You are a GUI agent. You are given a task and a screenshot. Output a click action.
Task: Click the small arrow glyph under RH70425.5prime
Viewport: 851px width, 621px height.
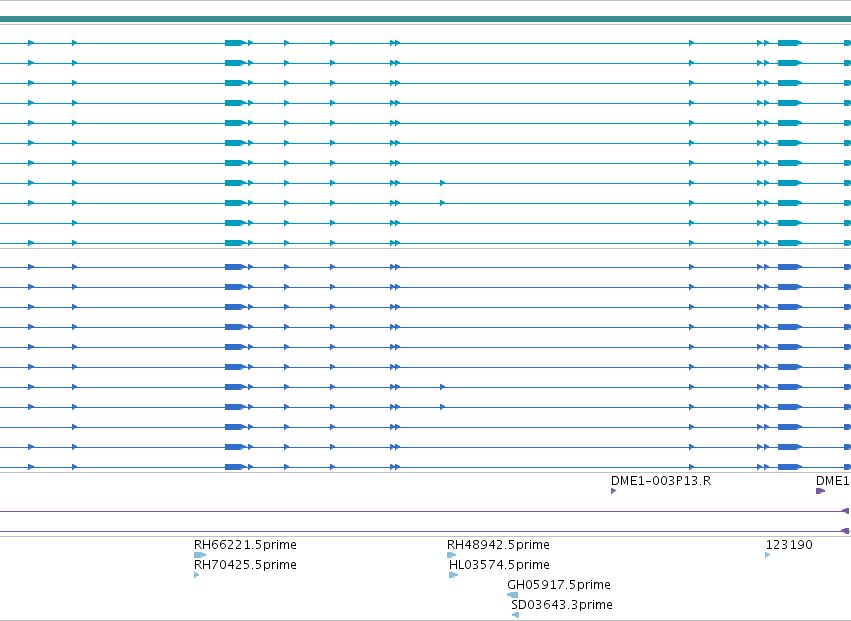pos(196,575)
